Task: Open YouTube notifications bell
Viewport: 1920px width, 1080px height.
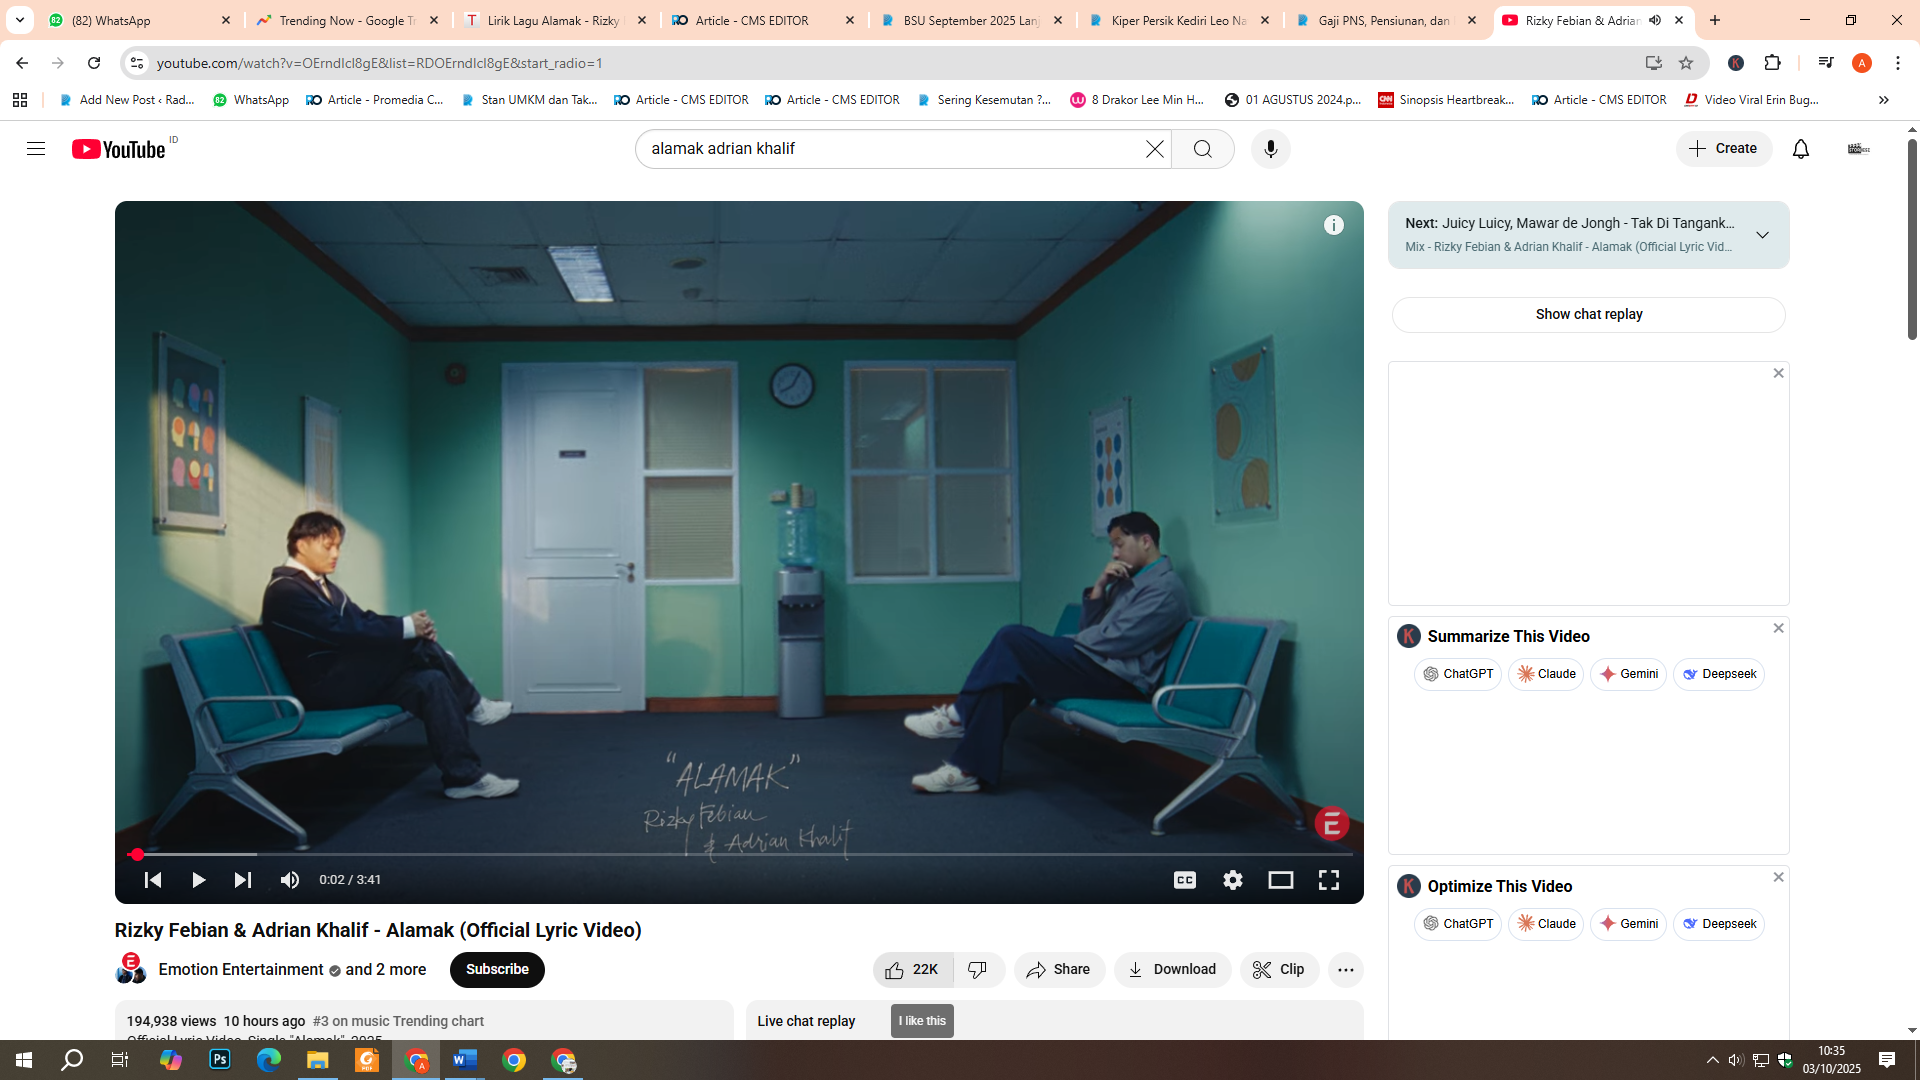Action: pos(1801,149)
